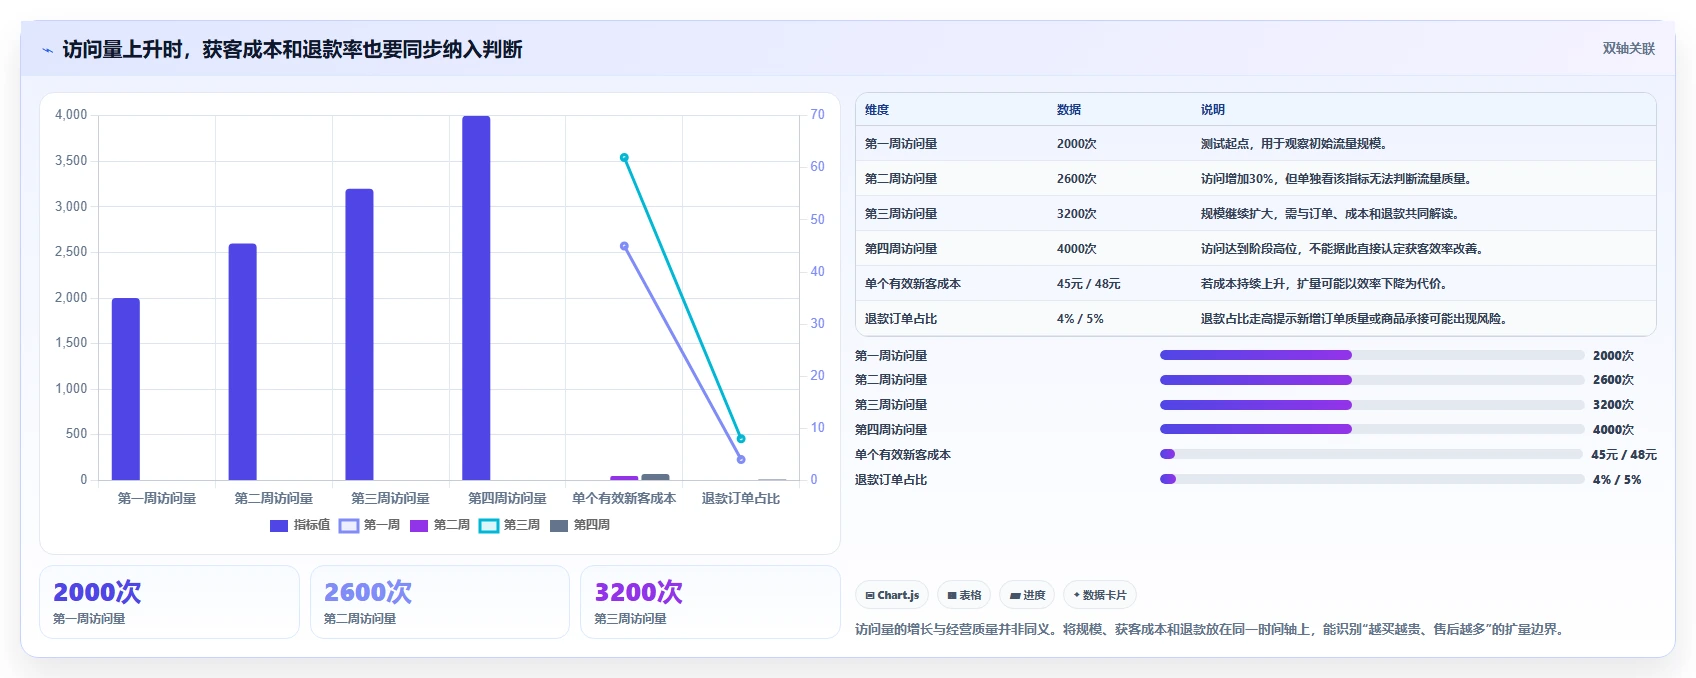Select the Chart.js tag chip

(892, 595)
